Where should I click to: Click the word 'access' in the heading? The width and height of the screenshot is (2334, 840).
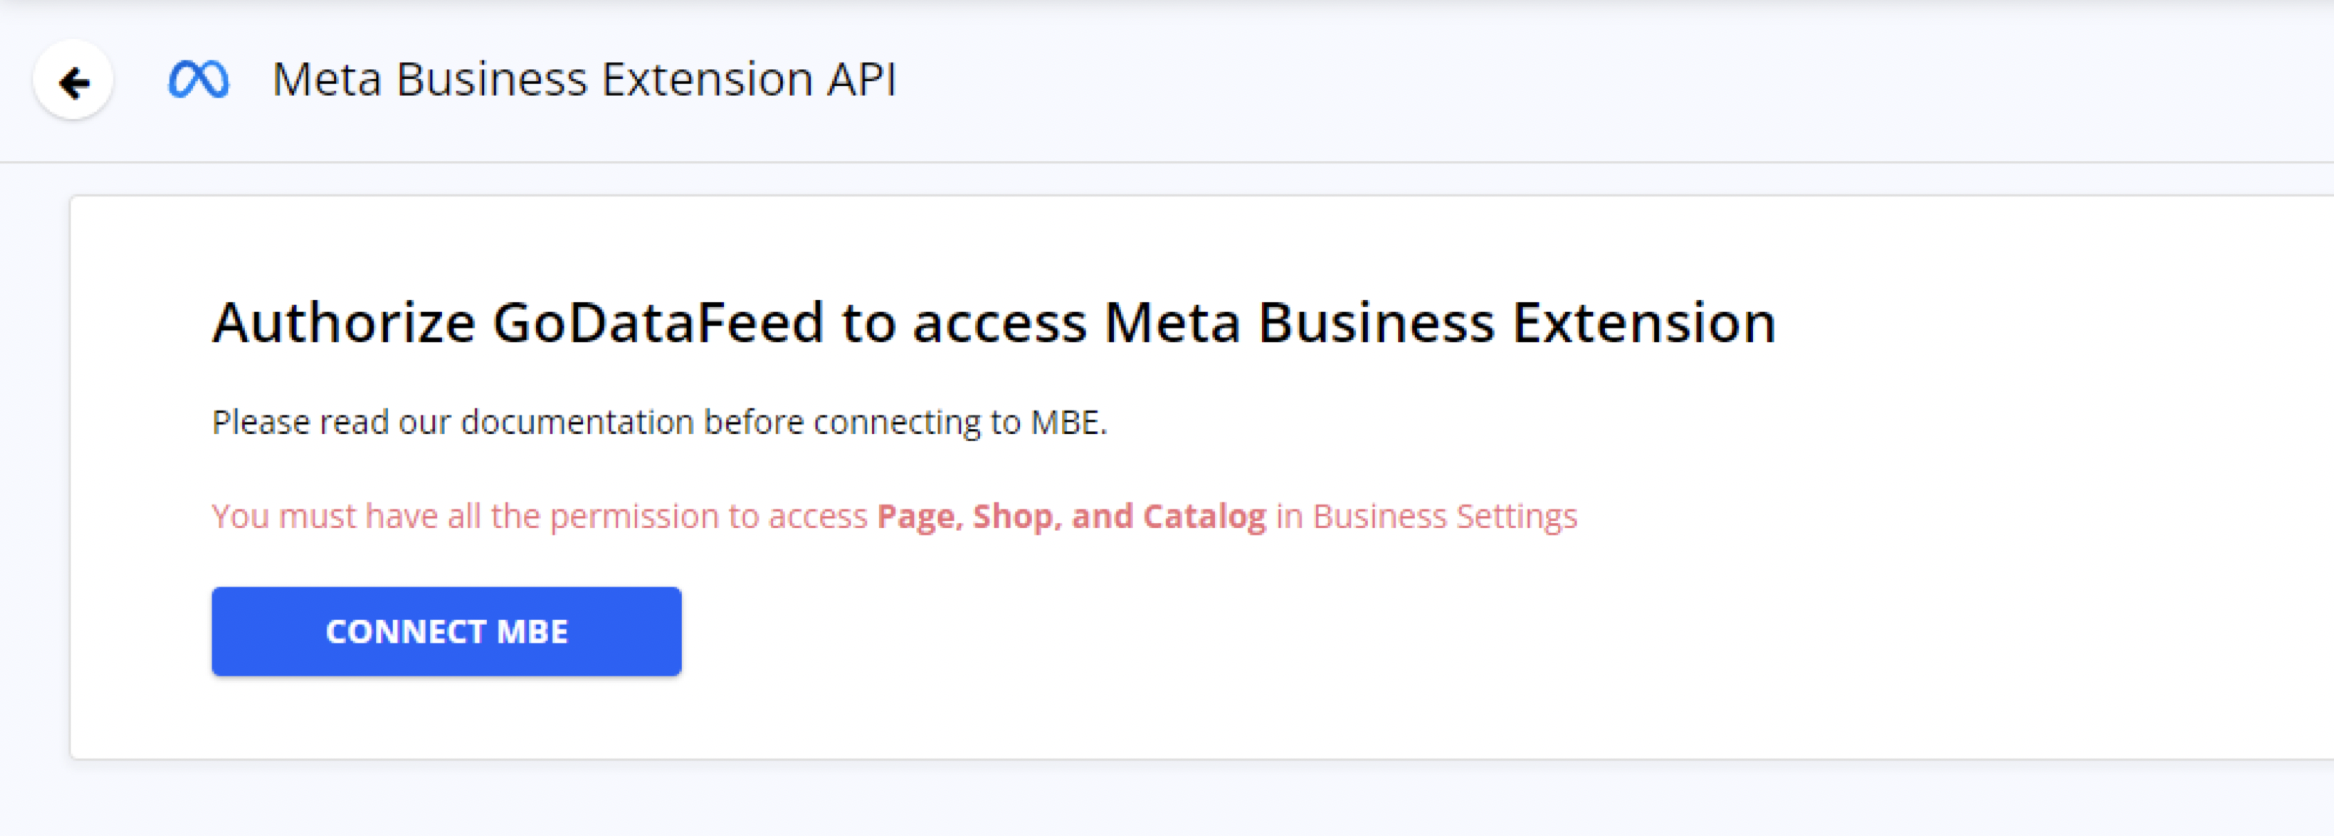tap(999, 323)
